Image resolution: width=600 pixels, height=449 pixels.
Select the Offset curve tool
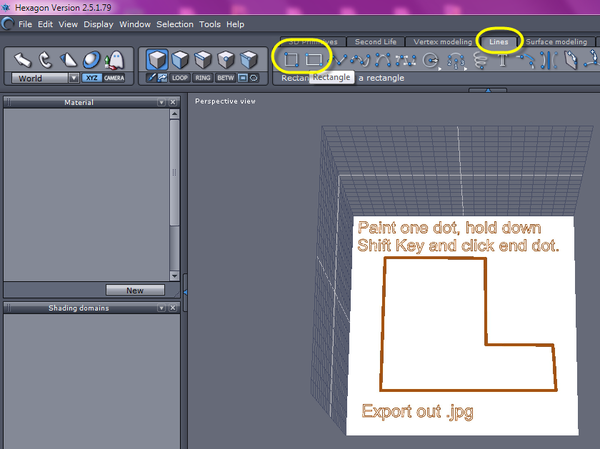coord(526,60)
